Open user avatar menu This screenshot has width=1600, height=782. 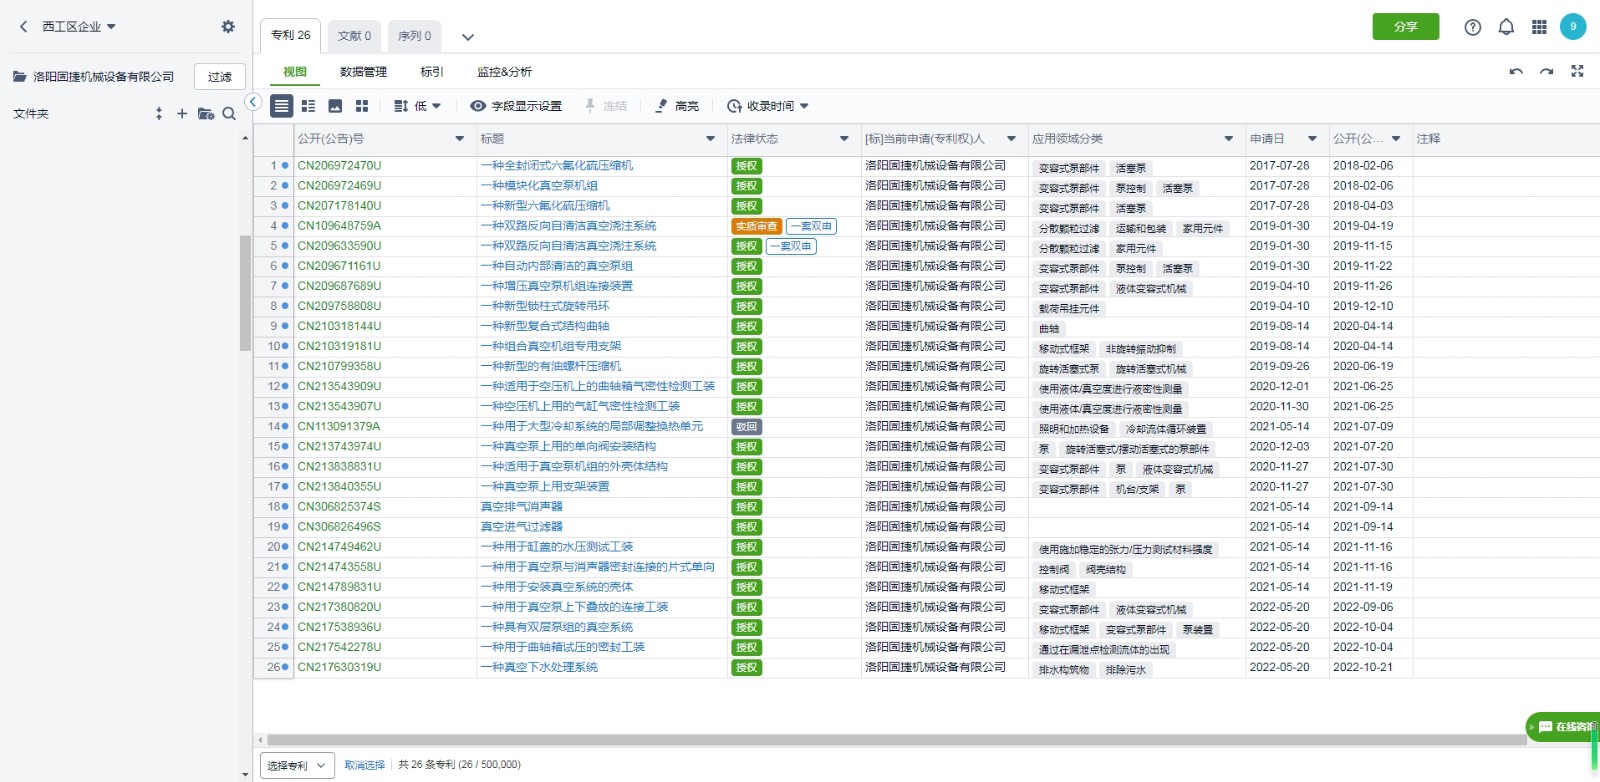point(1573,27)
